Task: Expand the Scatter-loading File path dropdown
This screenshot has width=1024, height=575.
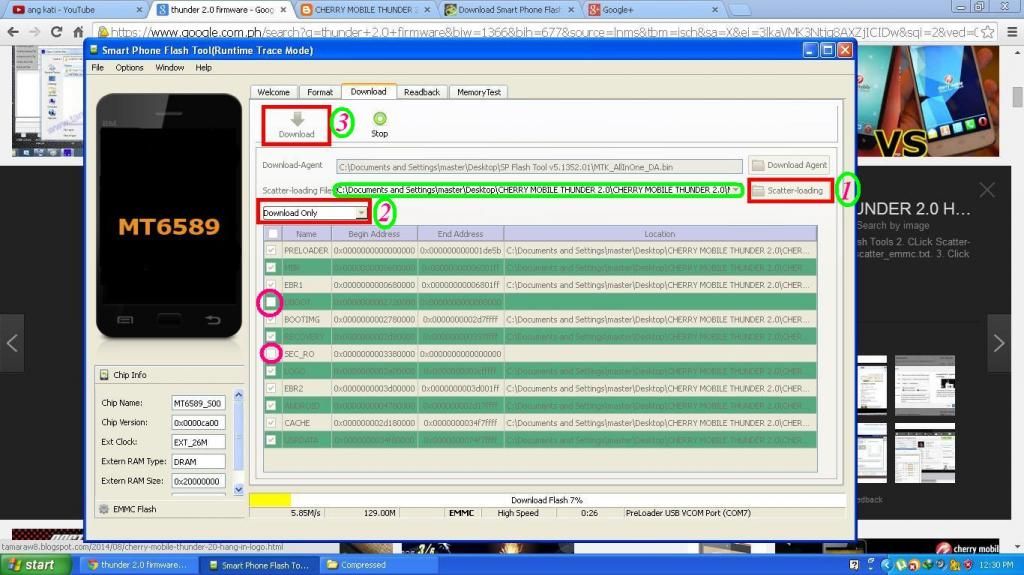Action: pos(736,190)
